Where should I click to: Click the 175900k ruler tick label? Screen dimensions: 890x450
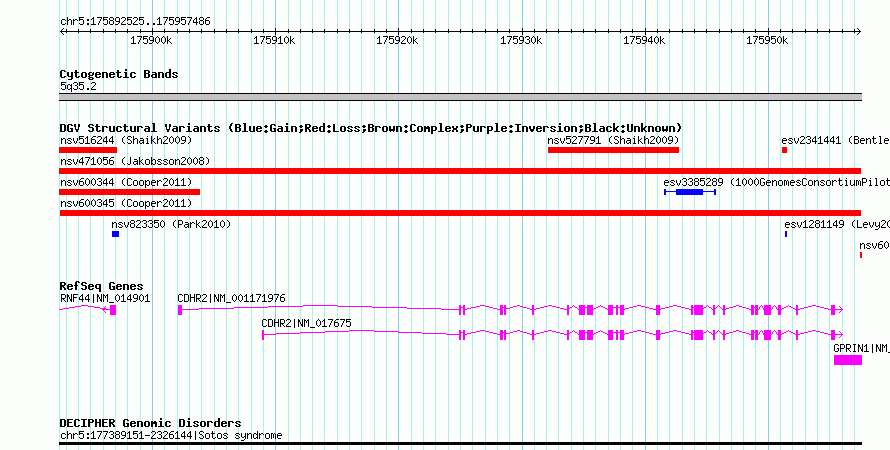point(152,41)
